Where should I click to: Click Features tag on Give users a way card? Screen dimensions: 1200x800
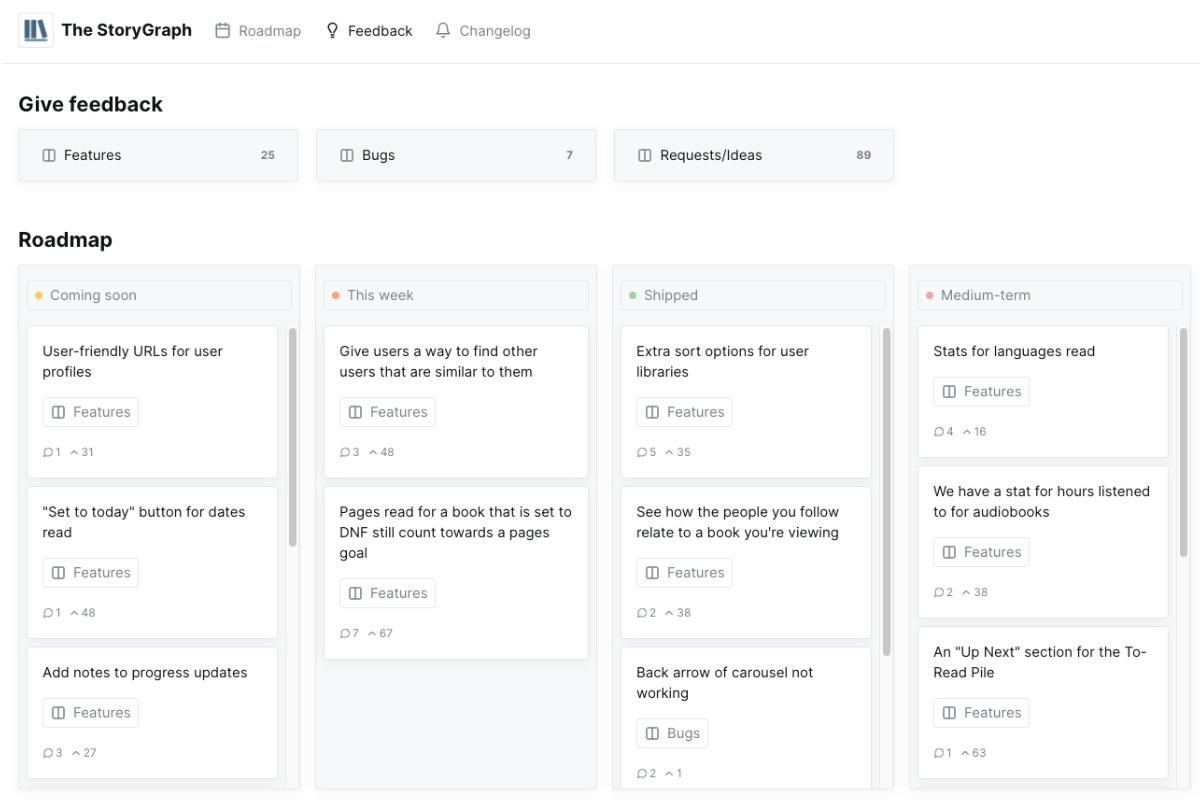(x=387, y=412)
